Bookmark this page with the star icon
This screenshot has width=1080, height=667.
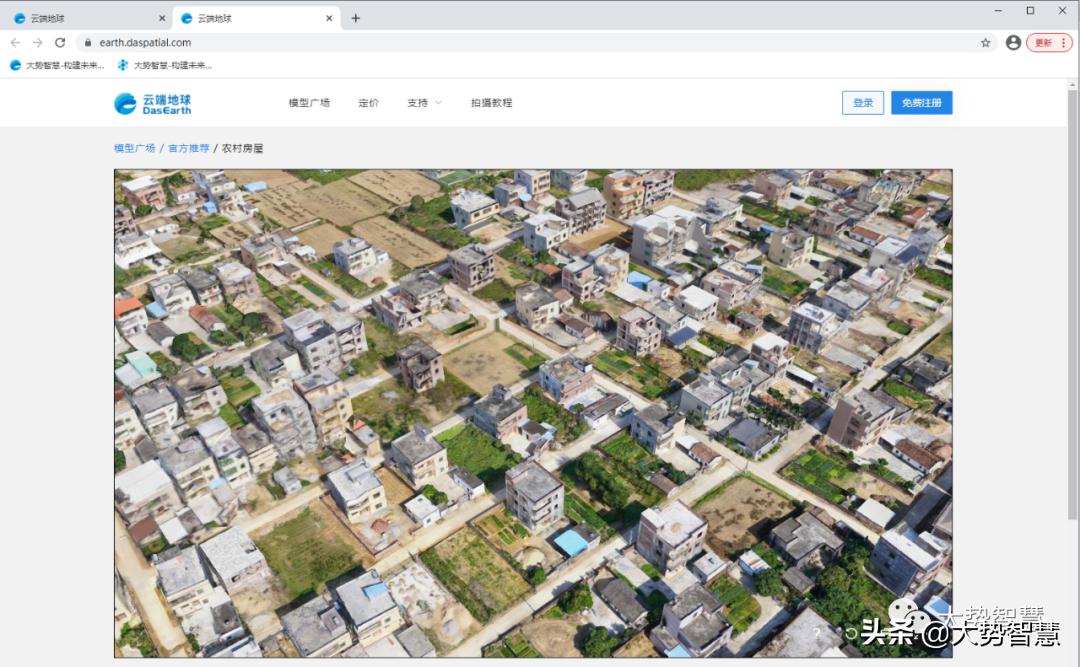(986, 43)
